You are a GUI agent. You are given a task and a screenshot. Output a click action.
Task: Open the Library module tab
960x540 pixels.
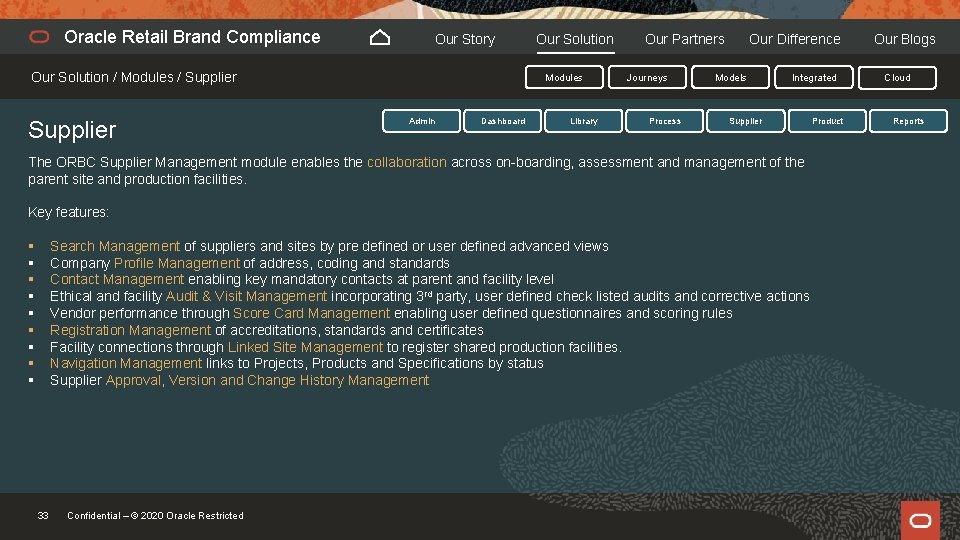(x=583, y=121)
